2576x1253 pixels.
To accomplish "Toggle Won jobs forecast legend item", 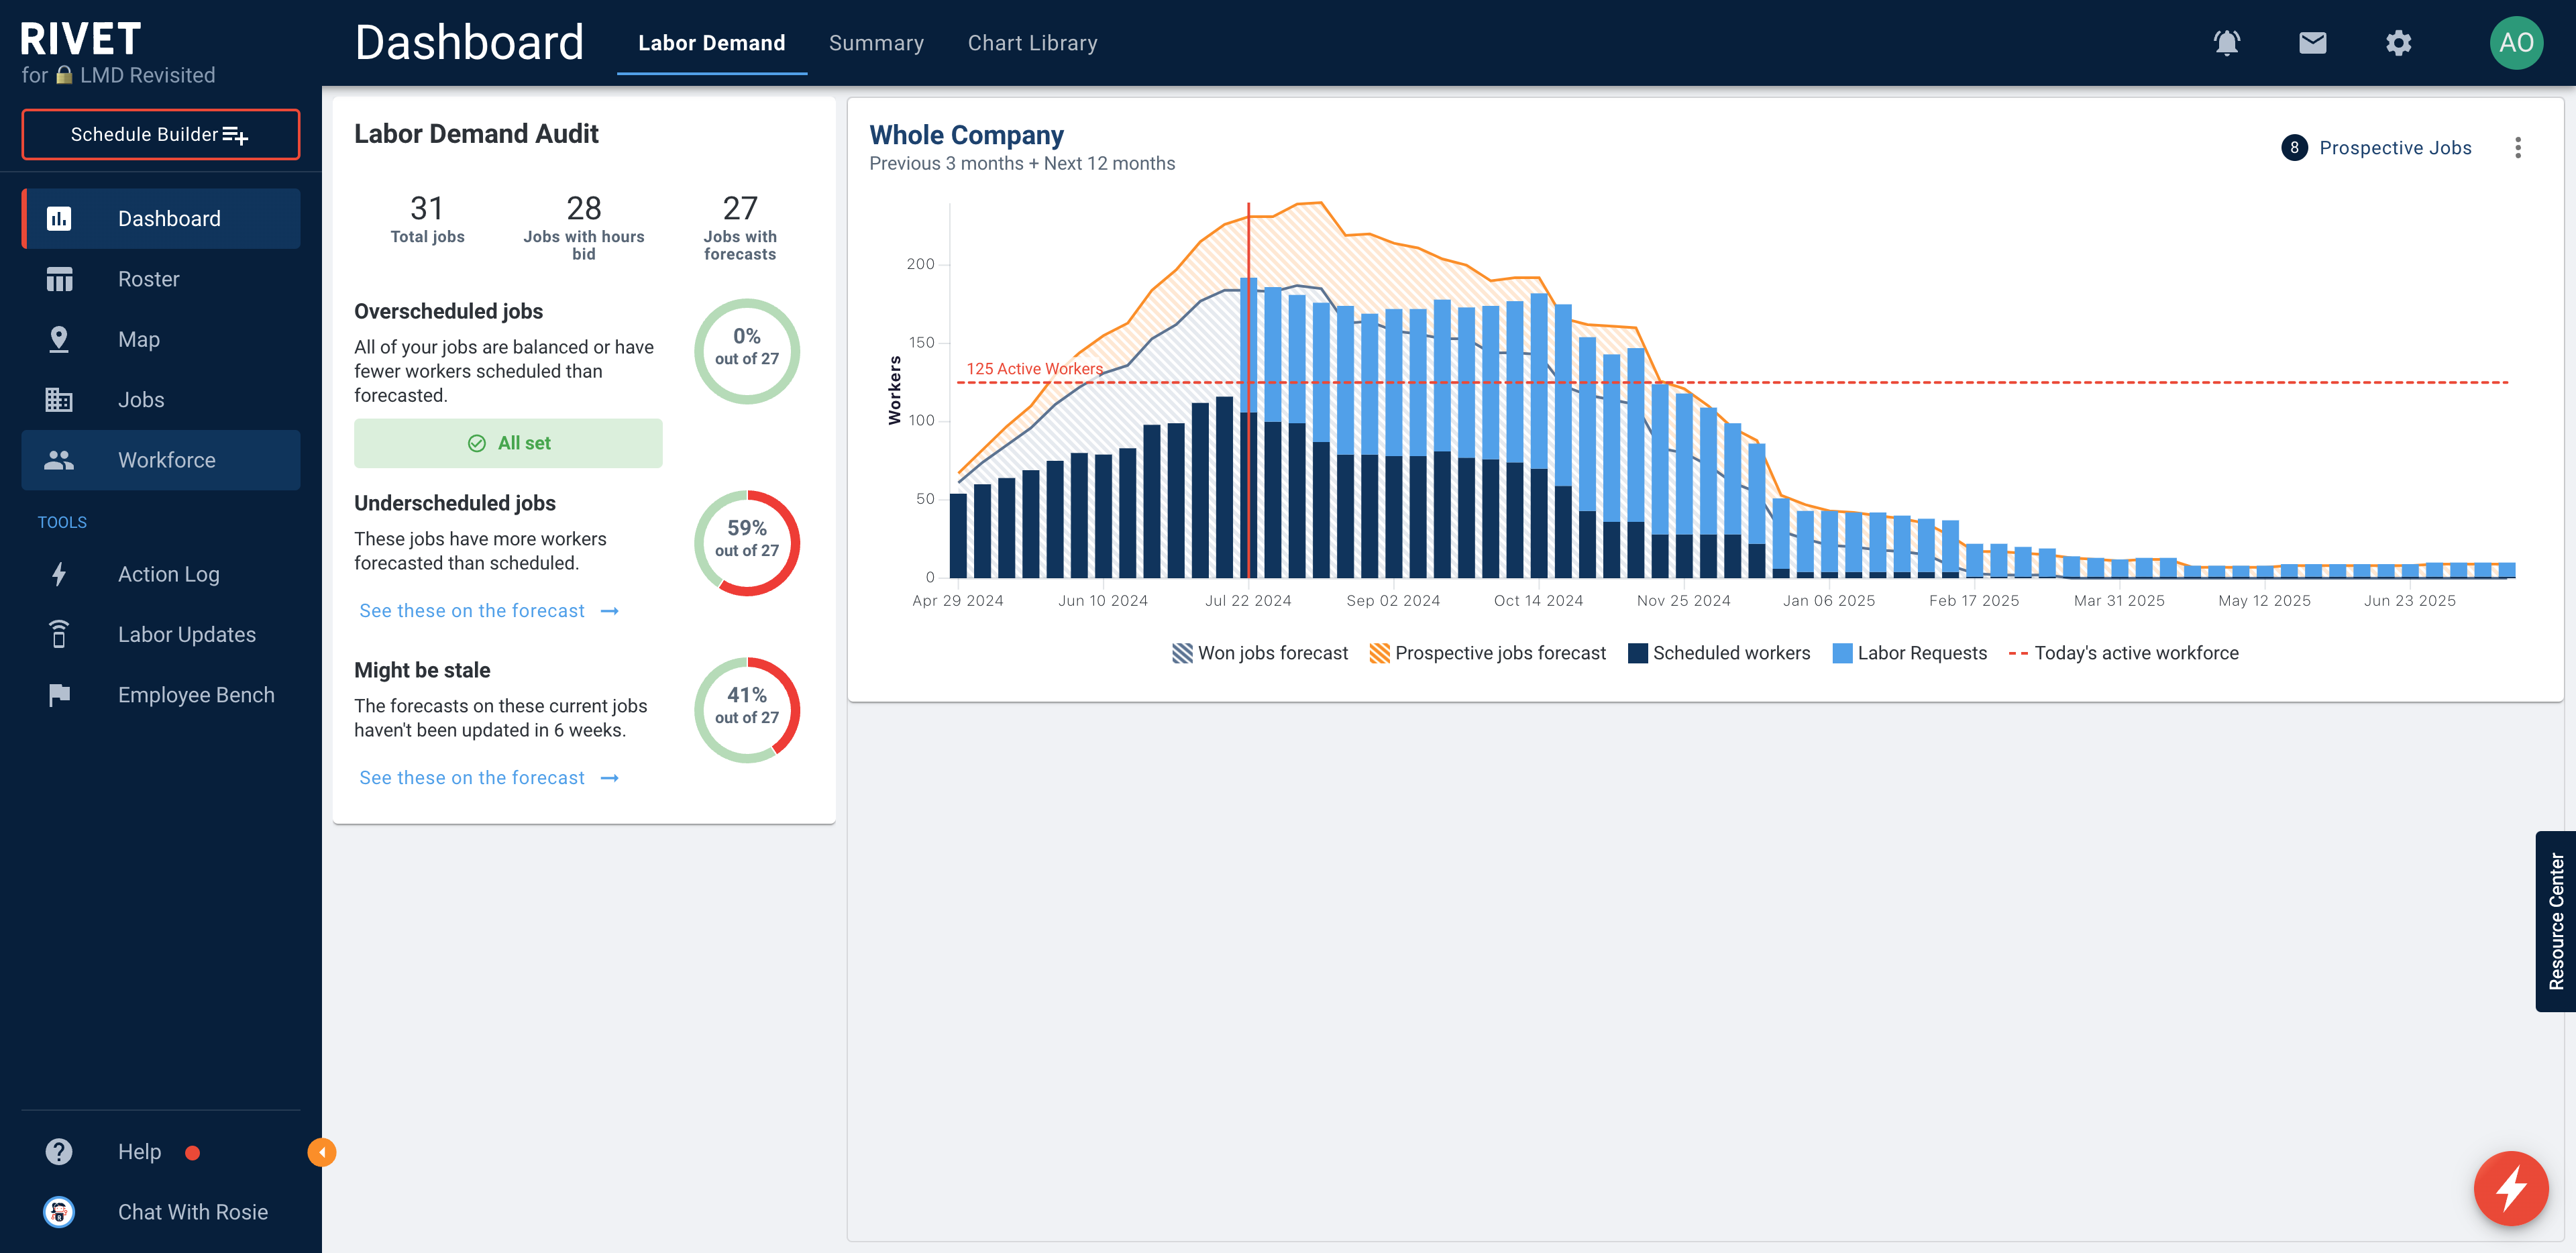I will pos(1260,653).
